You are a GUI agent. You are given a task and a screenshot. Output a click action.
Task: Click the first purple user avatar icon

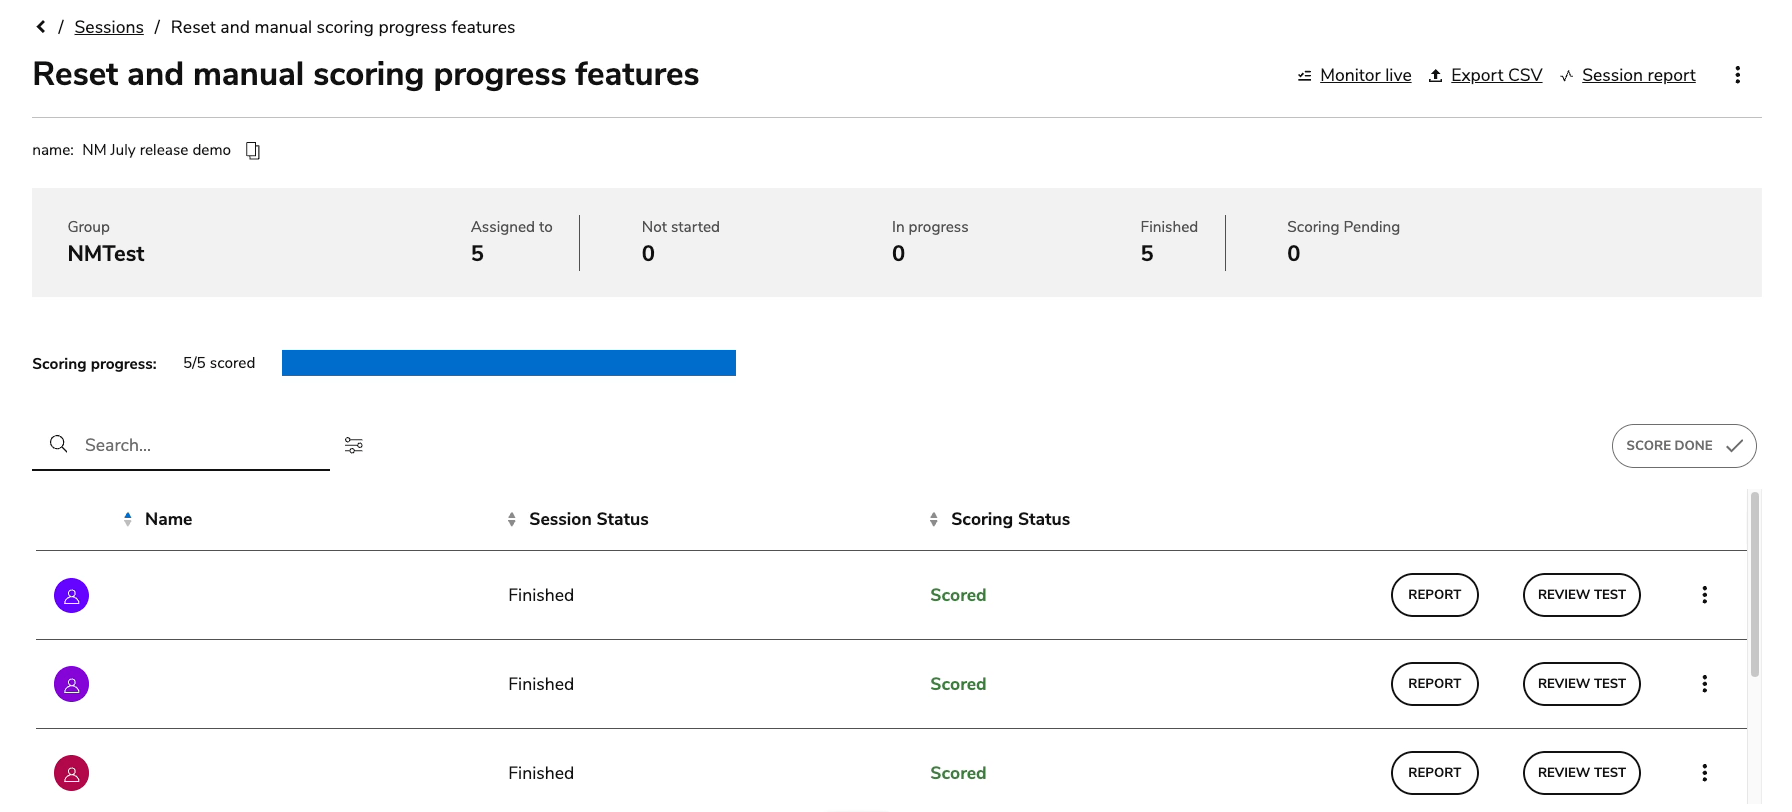pos(71,595)
